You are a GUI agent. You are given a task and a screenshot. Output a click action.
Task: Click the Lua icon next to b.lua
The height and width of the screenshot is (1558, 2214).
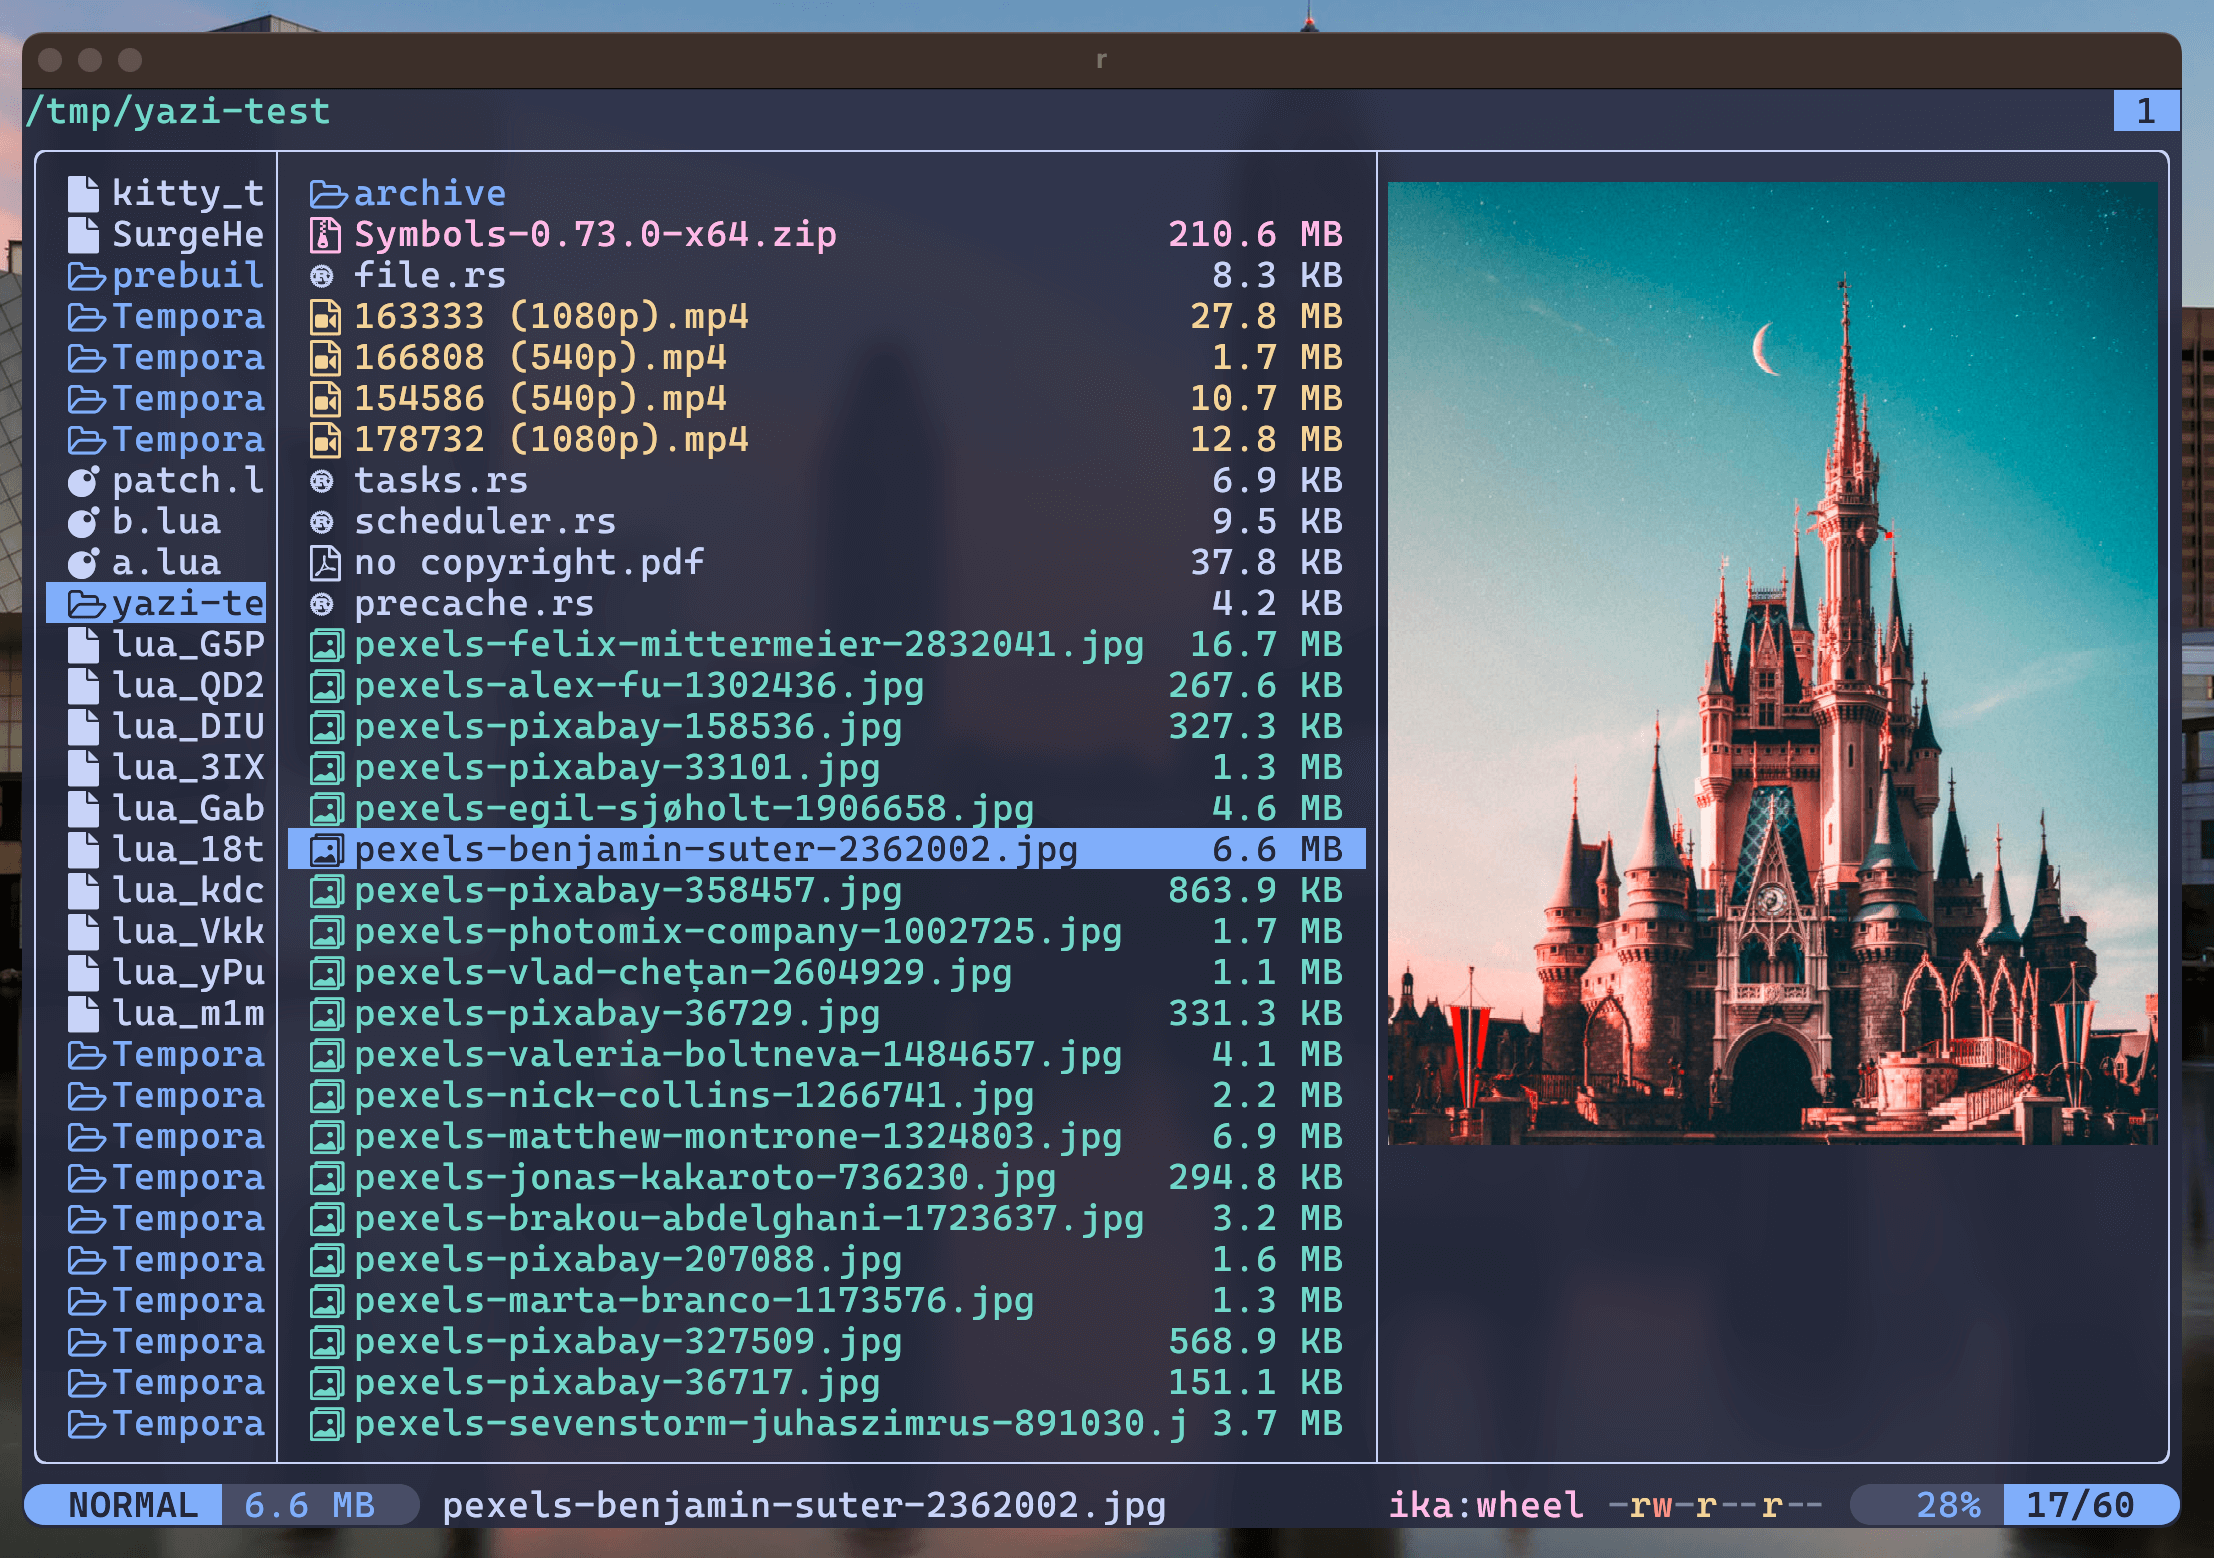tap(84, 522)
